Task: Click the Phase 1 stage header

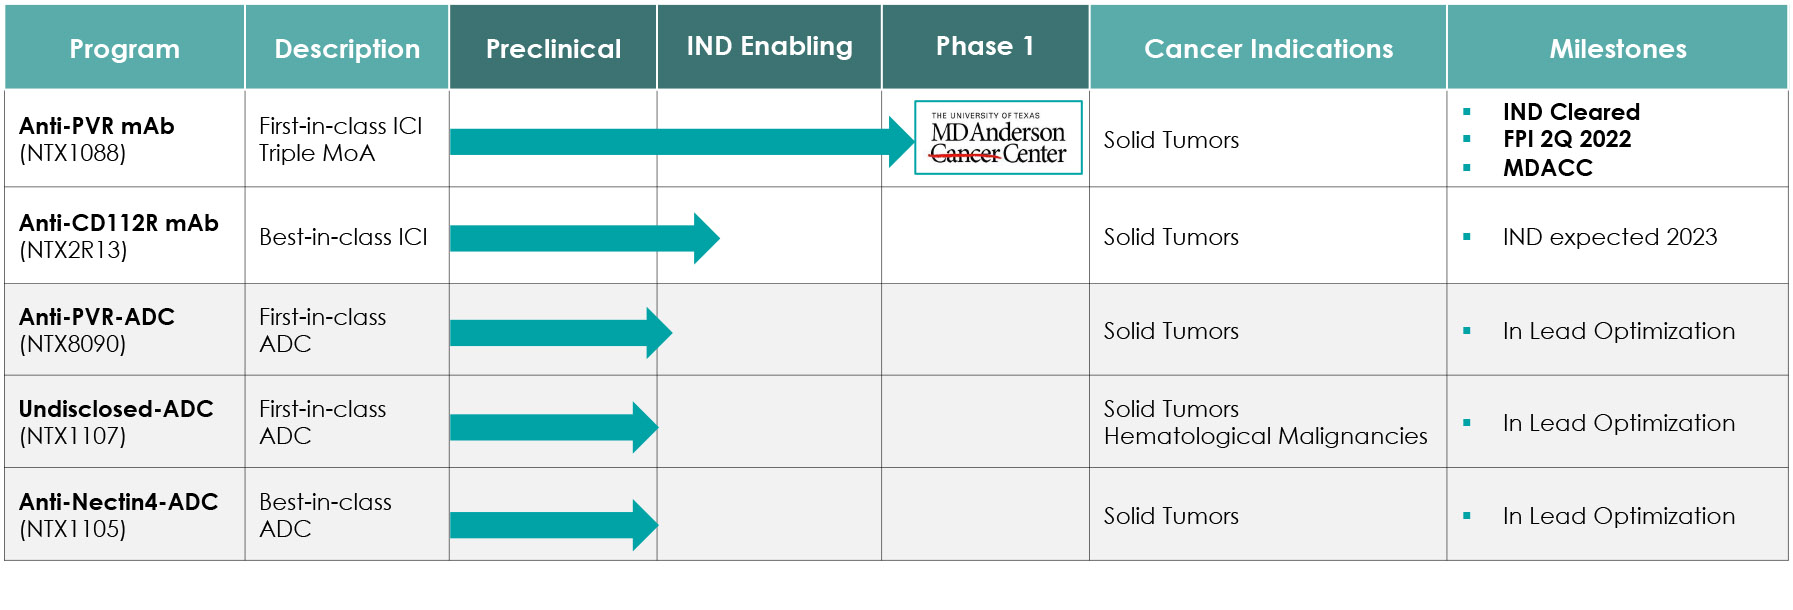Action: pyautogui.click(x=985, y=47)
